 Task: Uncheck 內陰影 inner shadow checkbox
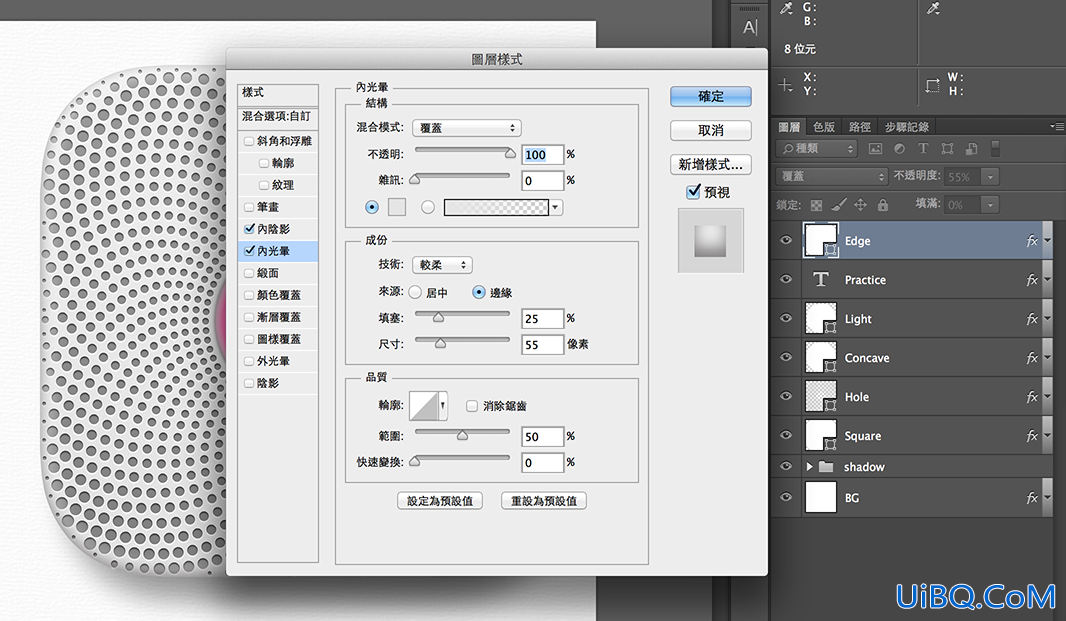pos(249,229)
